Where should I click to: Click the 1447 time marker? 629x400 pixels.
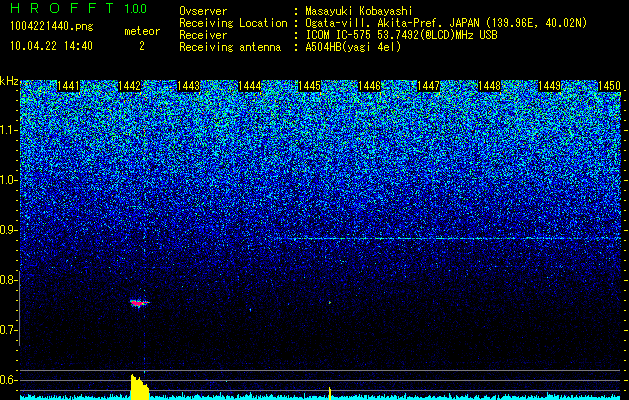click(428, 86)
